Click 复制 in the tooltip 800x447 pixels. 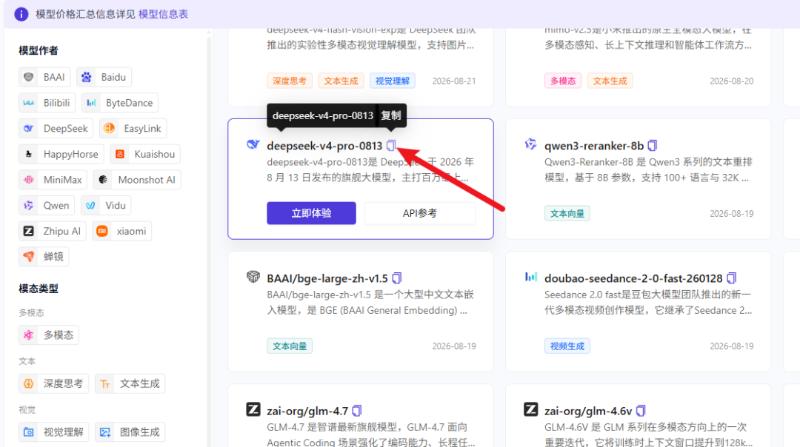tap(391, 115)
